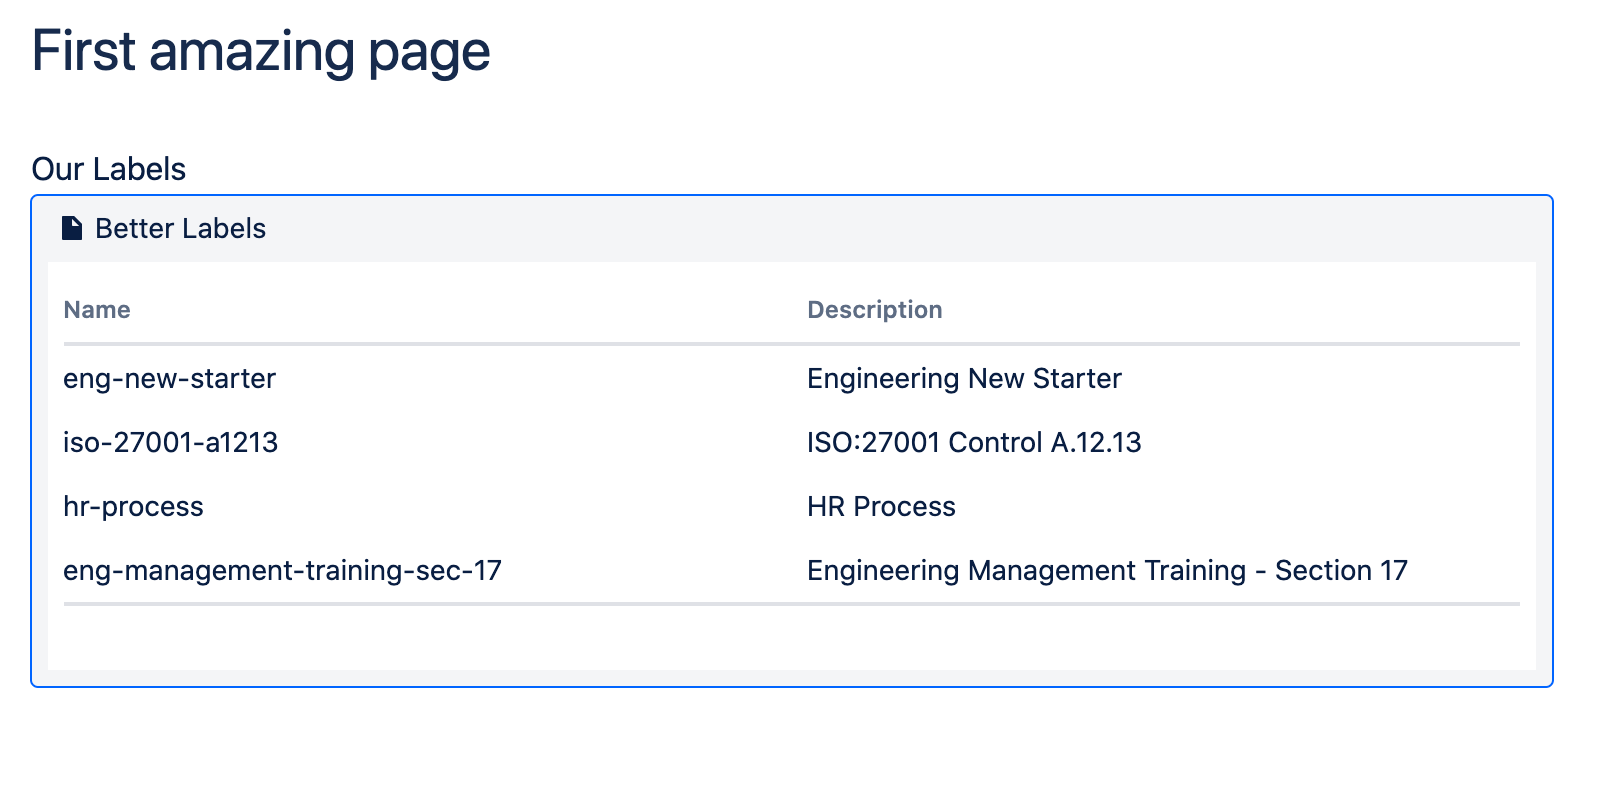Click the Name column header
This screenshot has height=804, width=1618.
pyautogui.click(x=96, y=310)
